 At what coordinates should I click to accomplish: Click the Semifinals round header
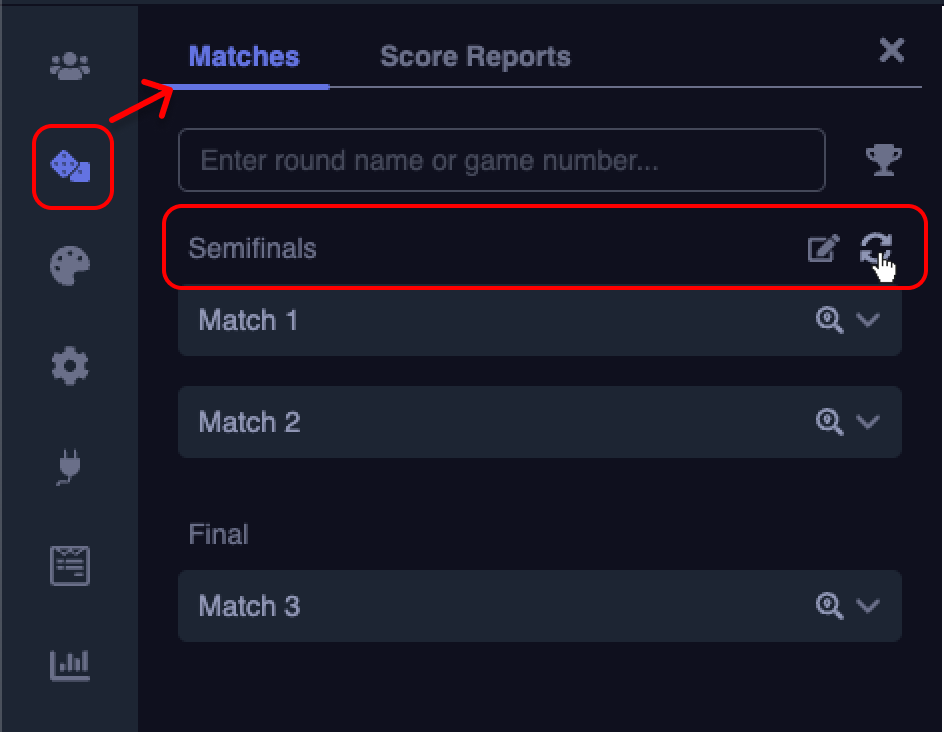point(400,249)
